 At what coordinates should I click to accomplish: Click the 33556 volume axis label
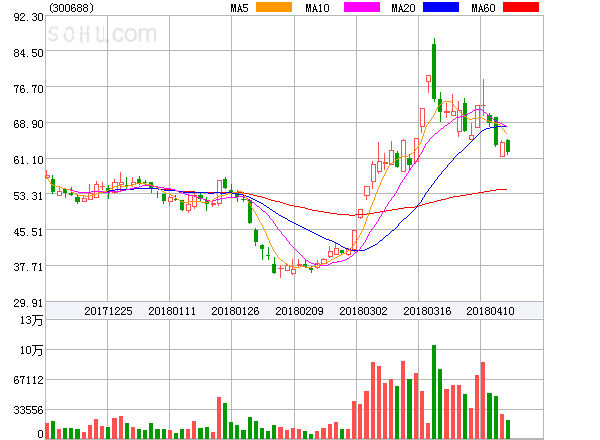(x=28, y=410)
